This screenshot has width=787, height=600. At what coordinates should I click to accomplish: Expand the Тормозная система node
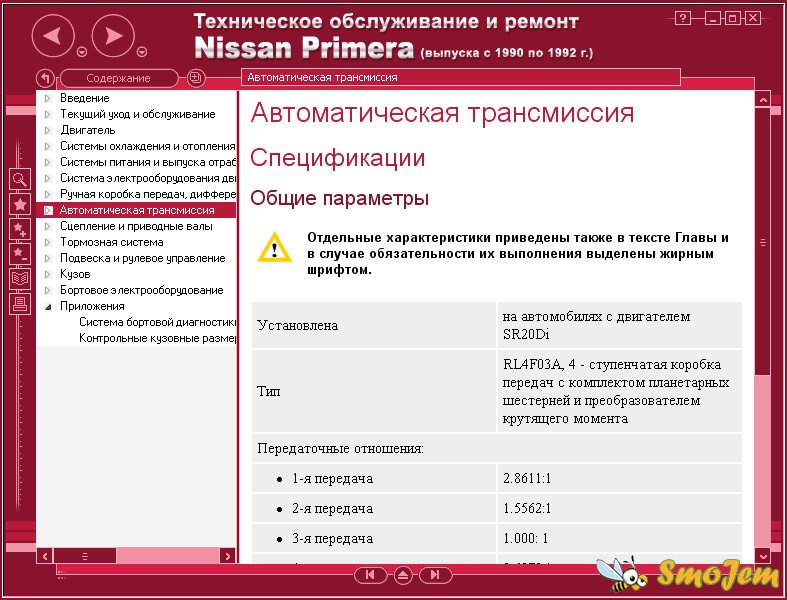coord(48,243)
